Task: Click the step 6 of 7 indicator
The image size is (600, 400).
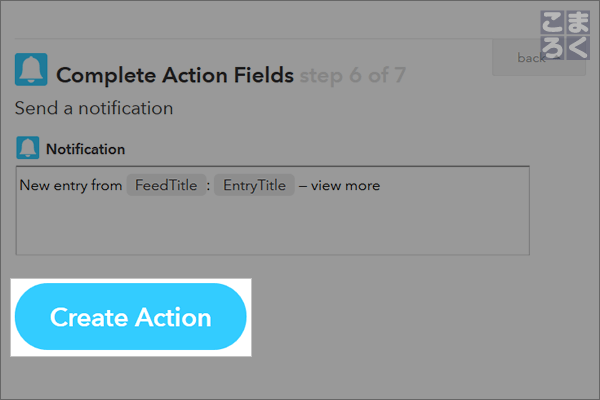Action: (353, 75)
